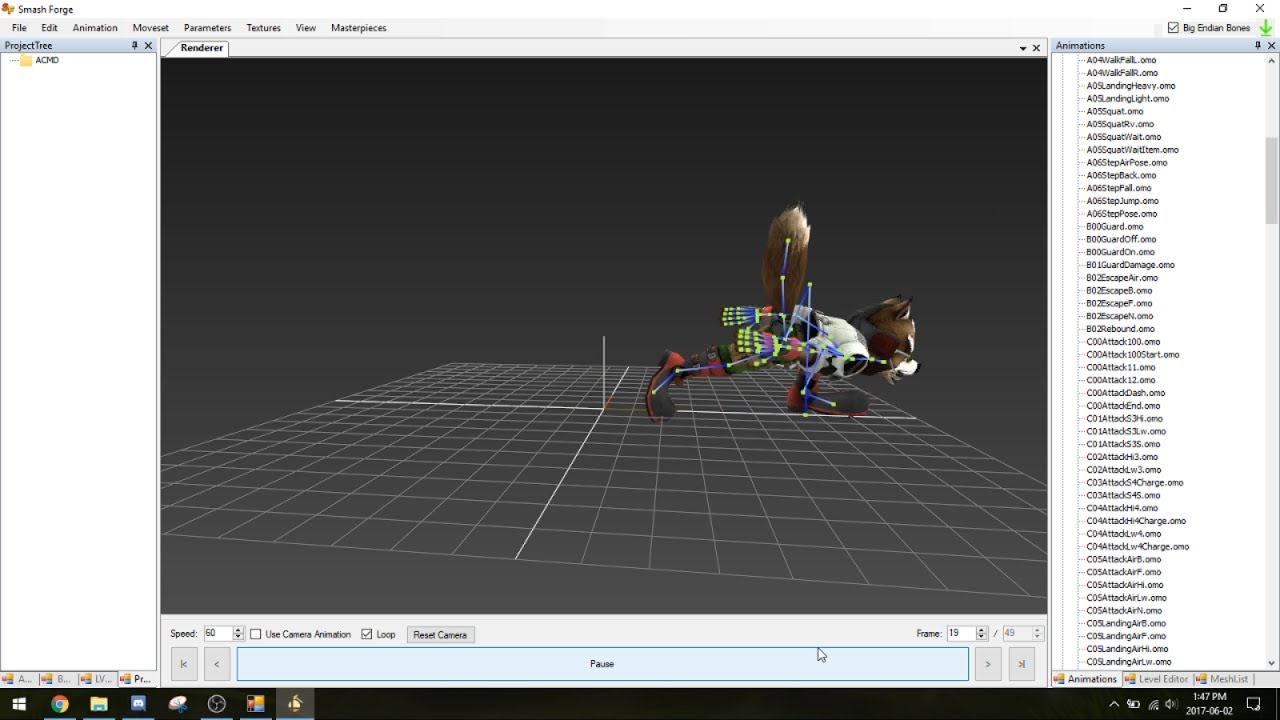Toggle the Big Endian Bones checkbox

(x=1173, y=28)
